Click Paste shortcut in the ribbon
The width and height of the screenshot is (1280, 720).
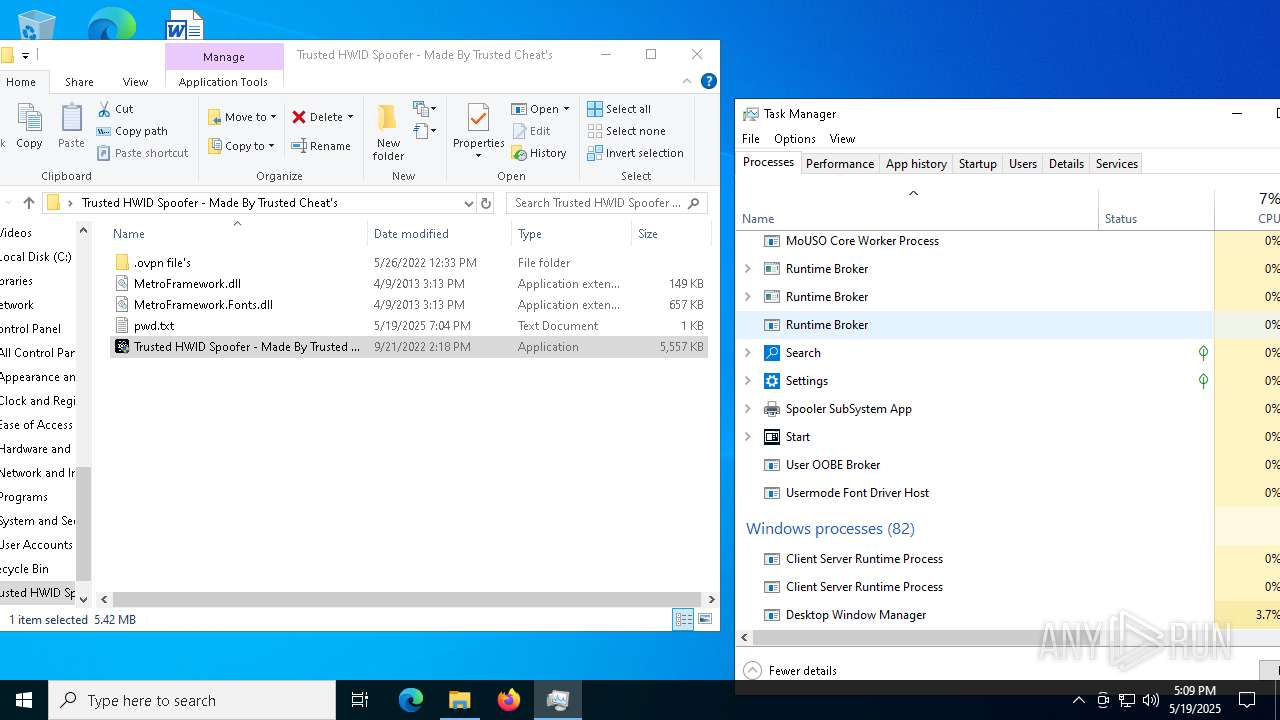[x=142, y=153]
